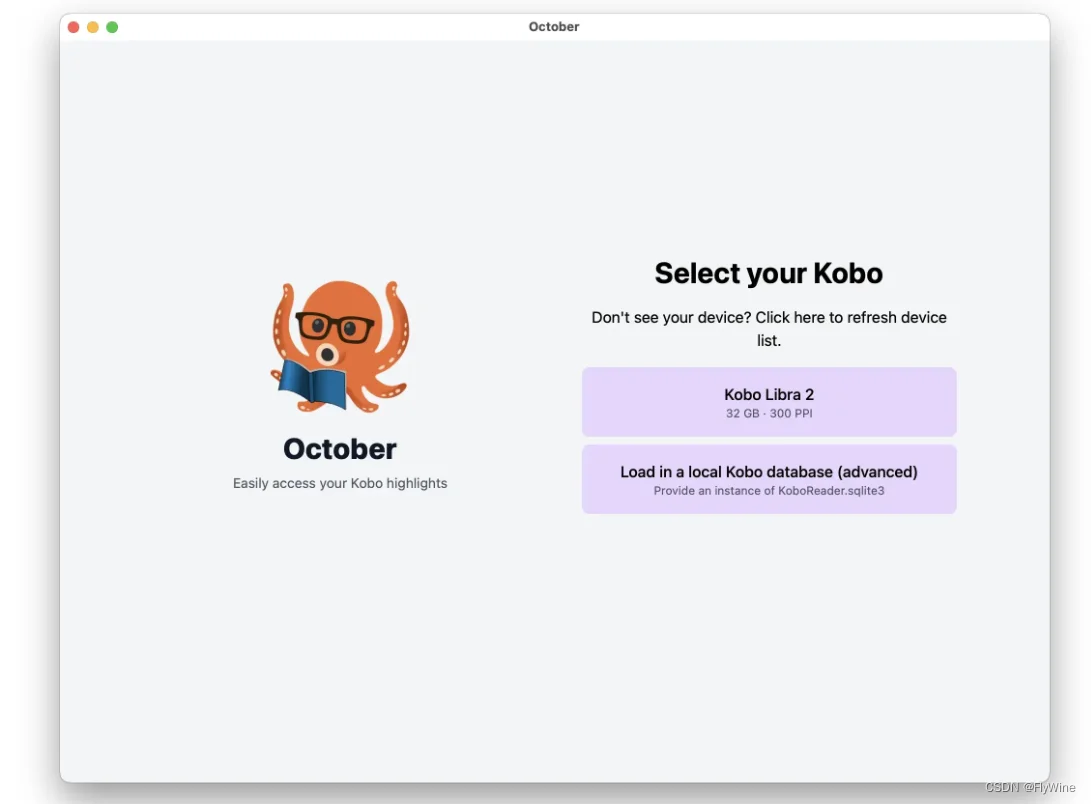Click the blue book held by the octopus
This screenshot has width=1091, height=804.
pos(312,384)
